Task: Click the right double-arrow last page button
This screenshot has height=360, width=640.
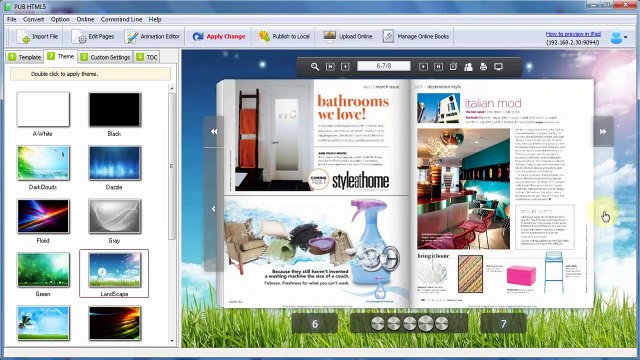Action: point(603,131)
